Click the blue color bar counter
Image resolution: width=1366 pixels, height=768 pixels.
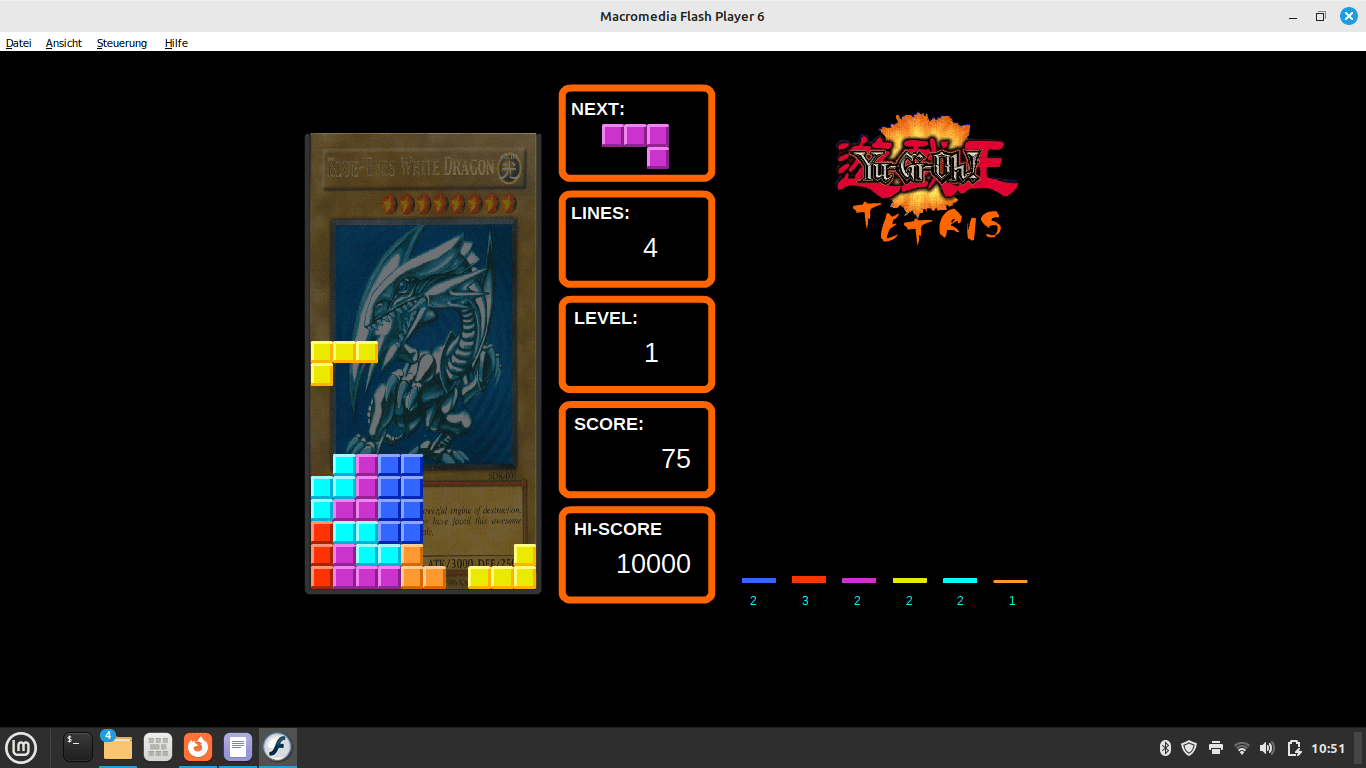tap(758, 580)
